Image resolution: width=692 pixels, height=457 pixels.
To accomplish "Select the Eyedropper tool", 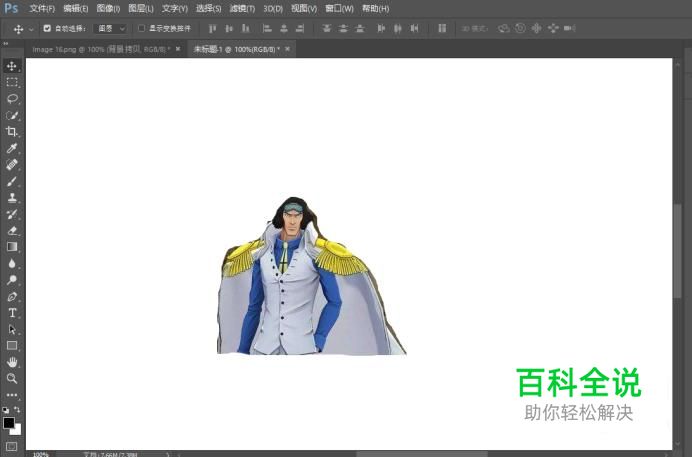I will coord(11,148).
